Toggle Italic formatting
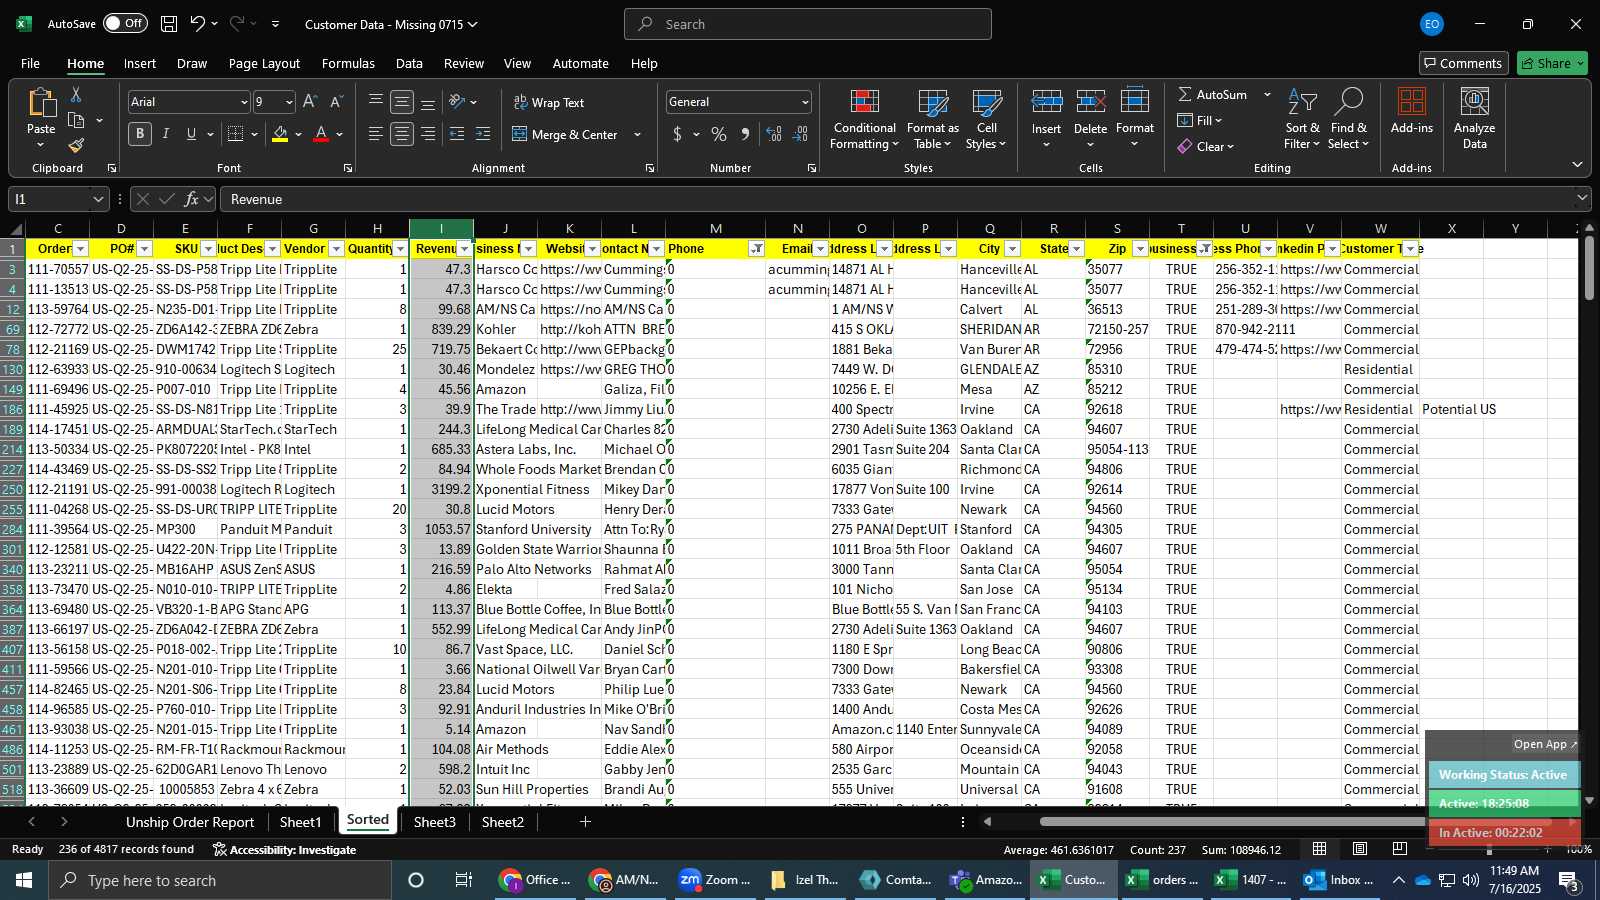 [165, 134]
